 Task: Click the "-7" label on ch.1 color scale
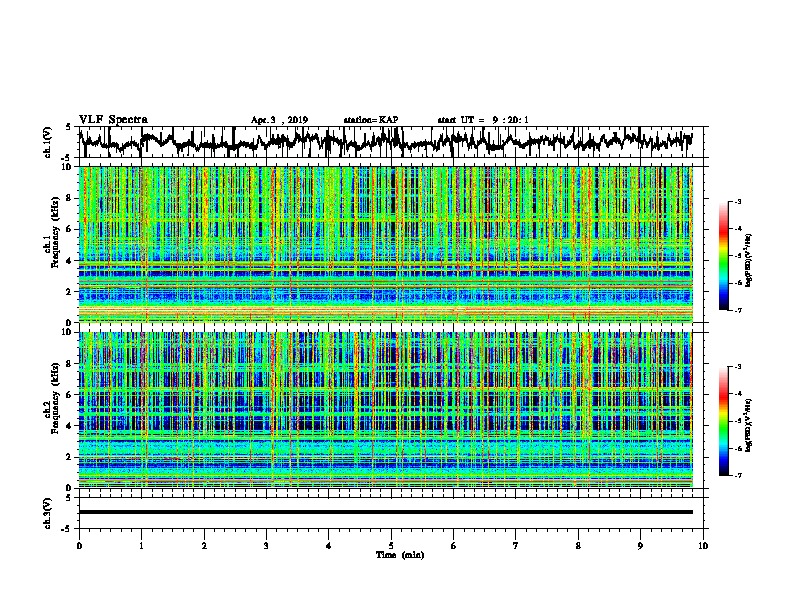click(x=737, y=310)
